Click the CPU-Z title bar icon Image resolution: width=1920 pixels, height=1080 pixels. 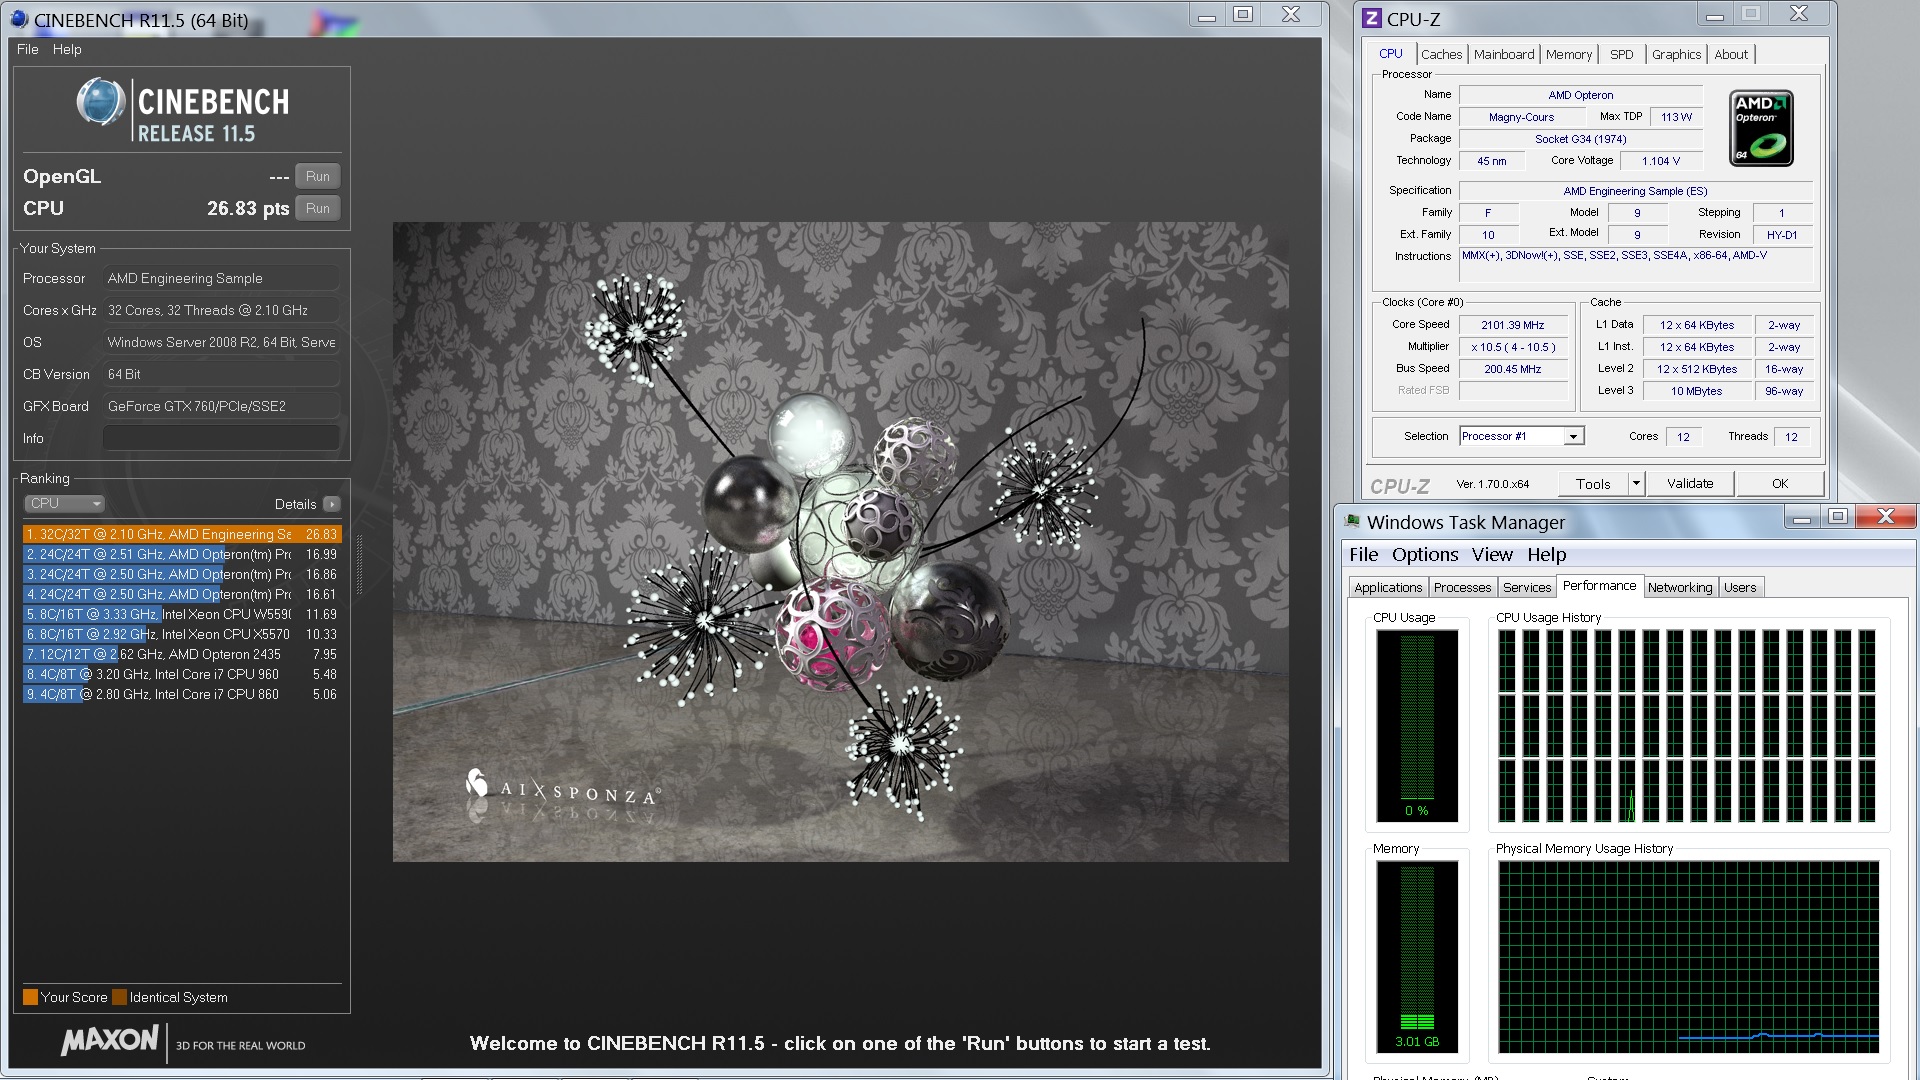click(1372, 18)
